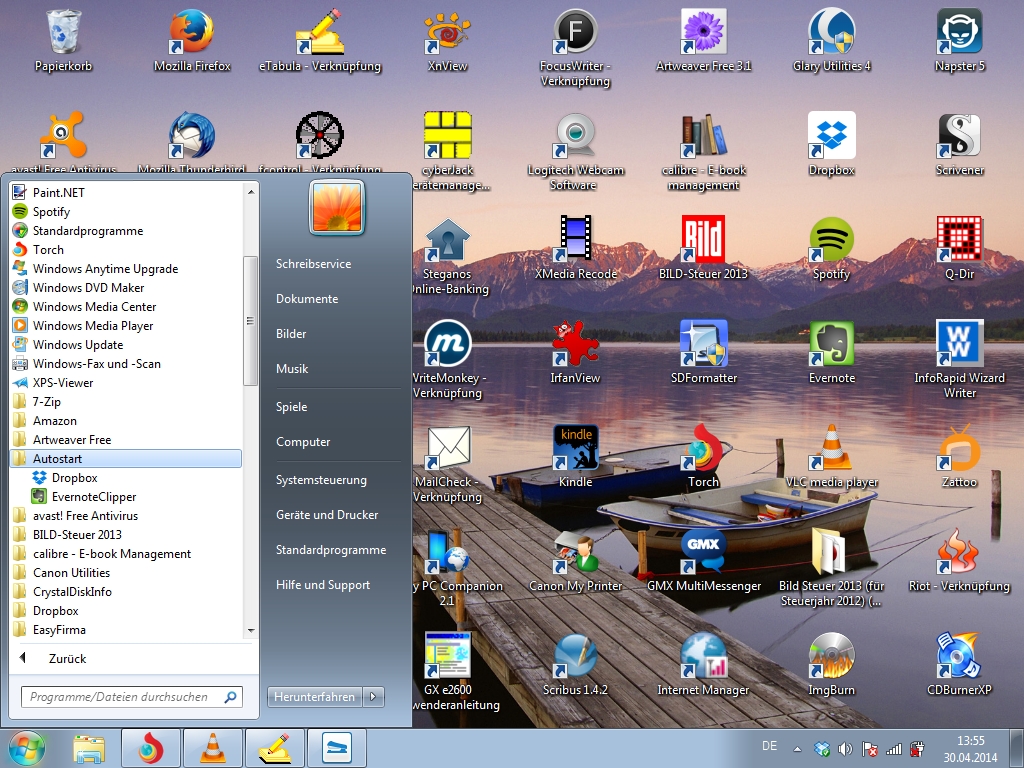Screen dimensions: 1024x768
Task: Expand the CrystalDiskInfo folder
Action: (126, 592)
